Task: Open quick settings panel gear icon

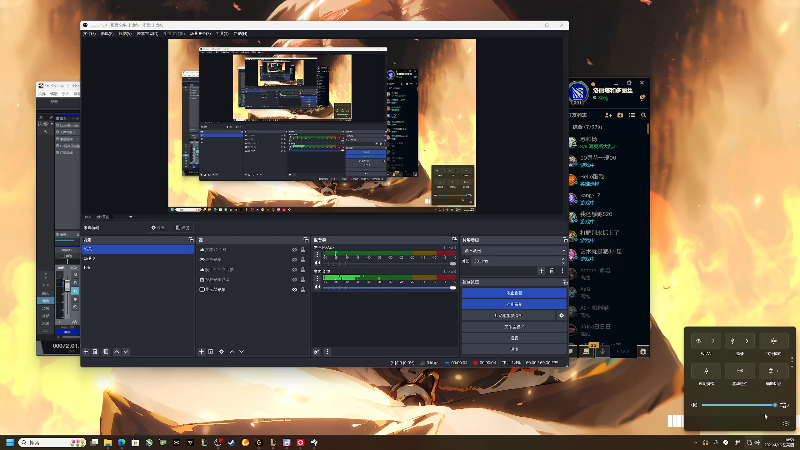Action: 786,423
